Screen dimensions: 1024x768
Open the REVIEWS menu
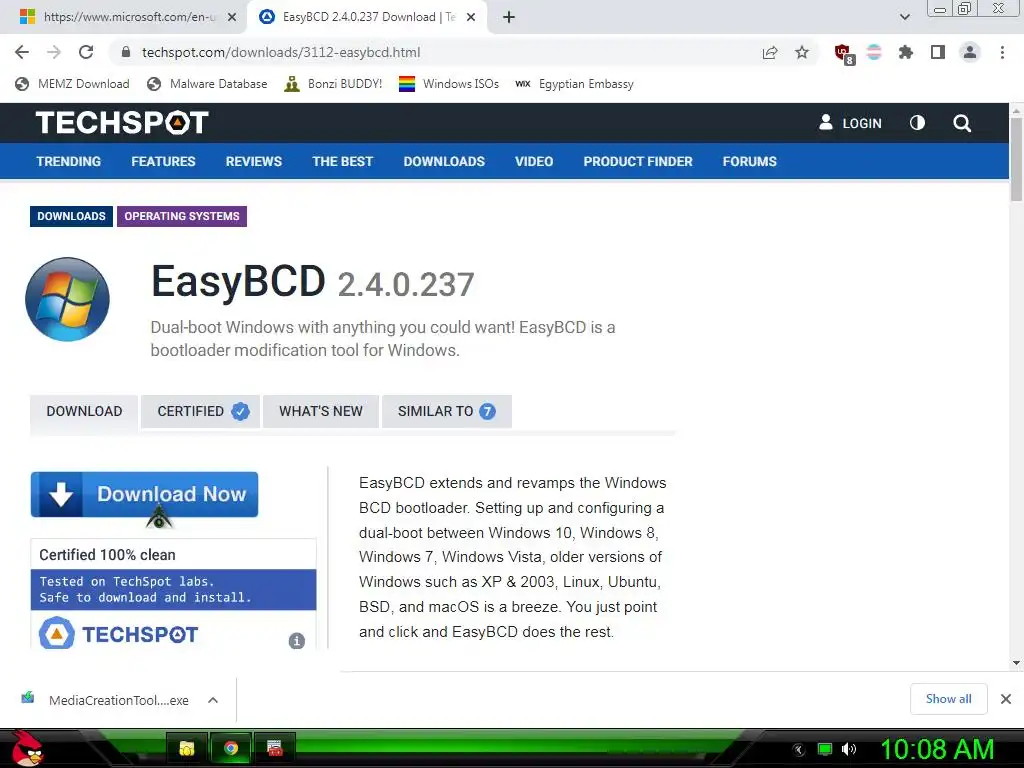click(x=253, y=161)
